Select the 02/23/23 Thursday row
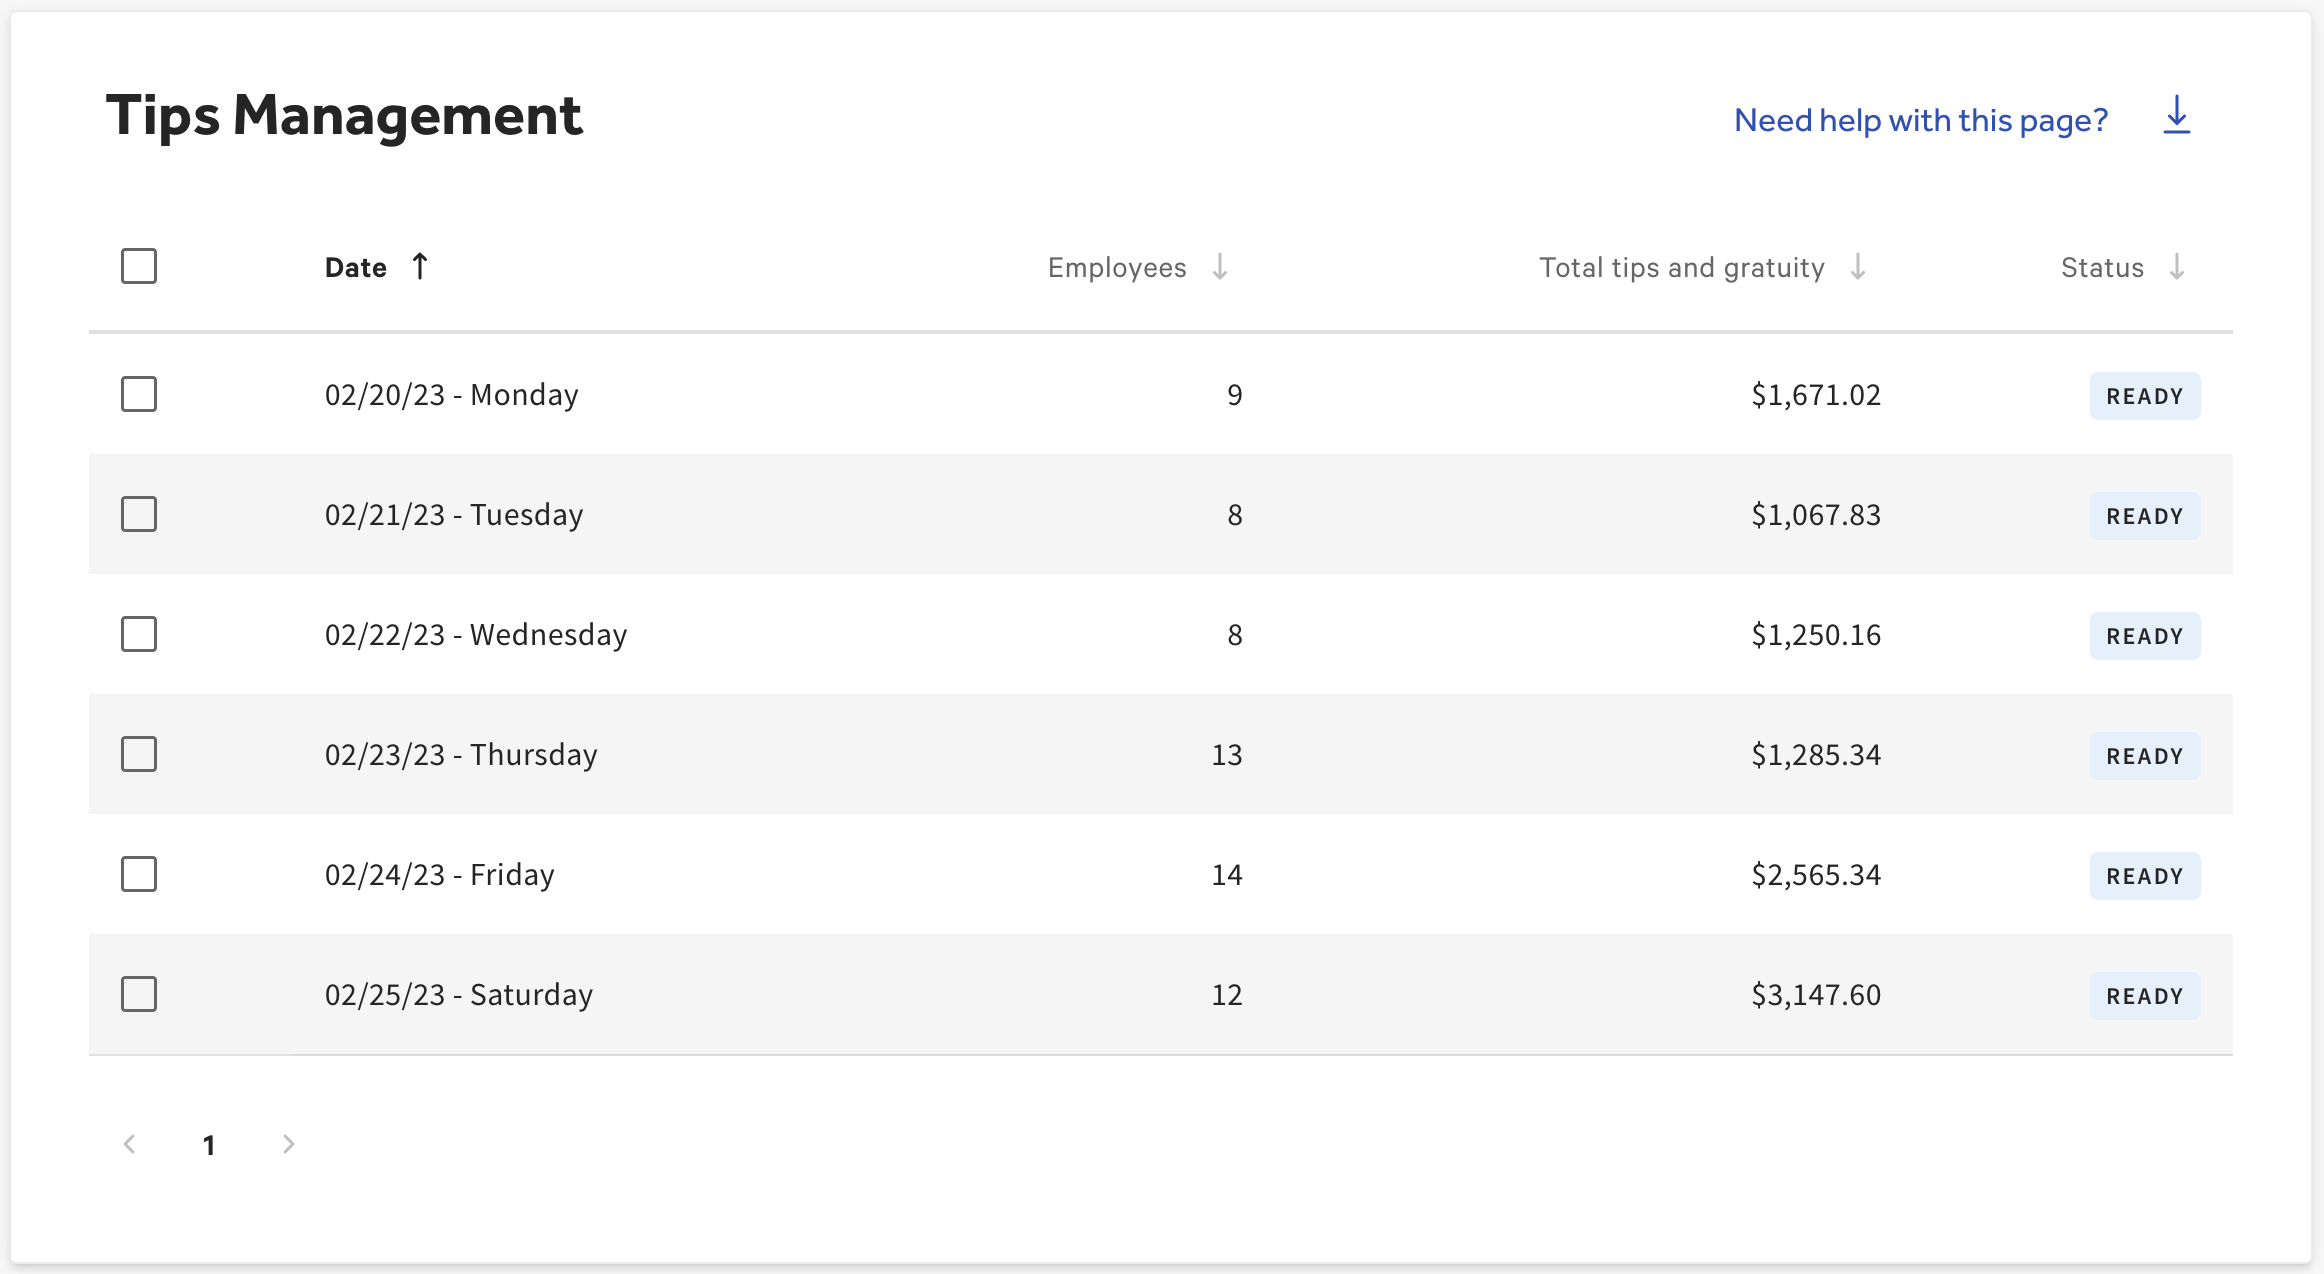 click(x=139, y=754)
